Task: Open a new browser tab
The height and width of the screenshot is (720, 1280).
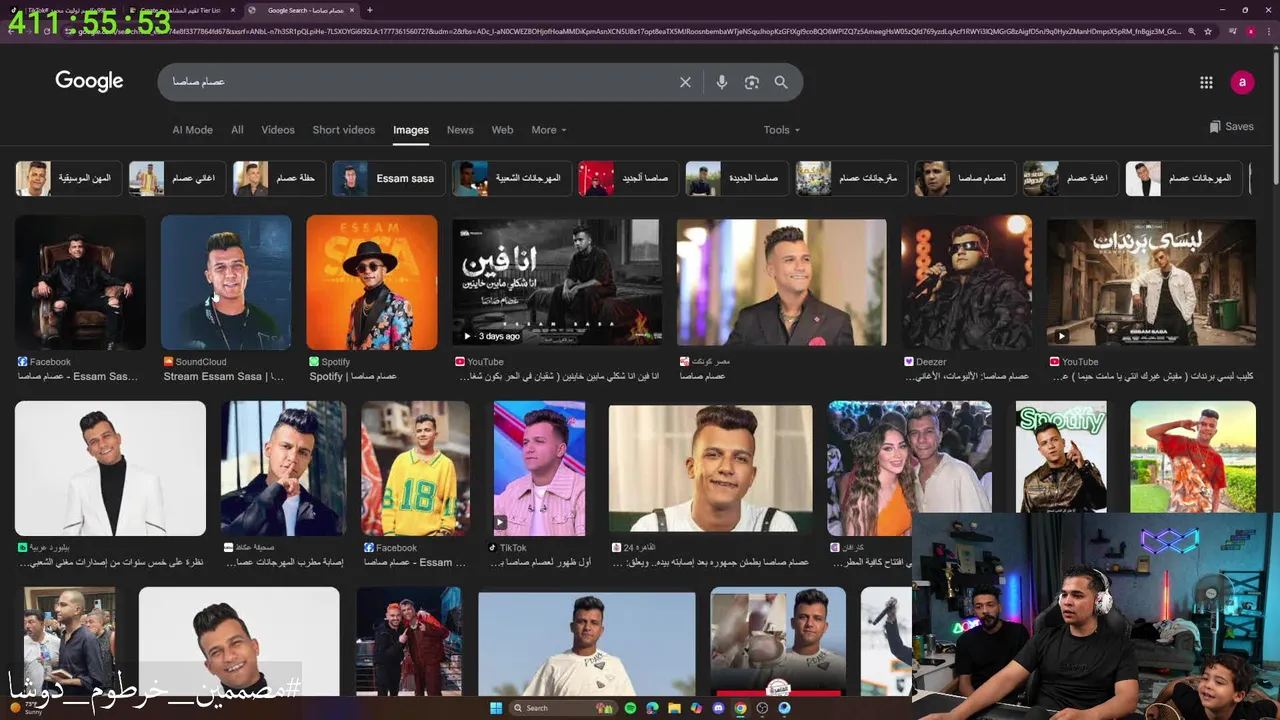Action: 370,10
